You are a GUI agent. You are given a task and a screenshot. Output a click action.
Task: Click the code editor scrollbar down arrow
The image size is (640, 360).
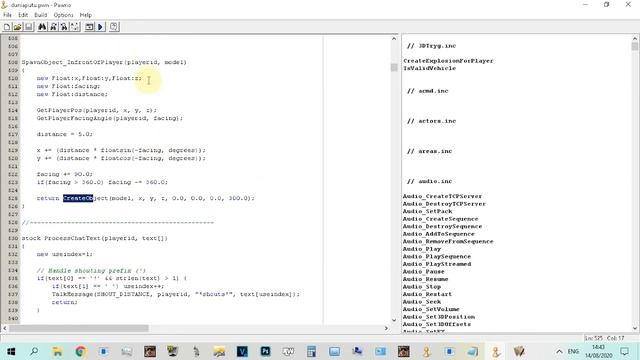394,320
